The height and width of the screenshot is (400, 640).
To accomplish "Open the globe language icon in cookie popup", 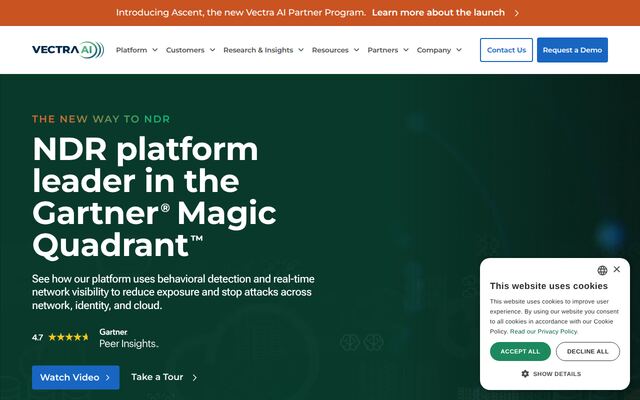I will tap(602, 270).
